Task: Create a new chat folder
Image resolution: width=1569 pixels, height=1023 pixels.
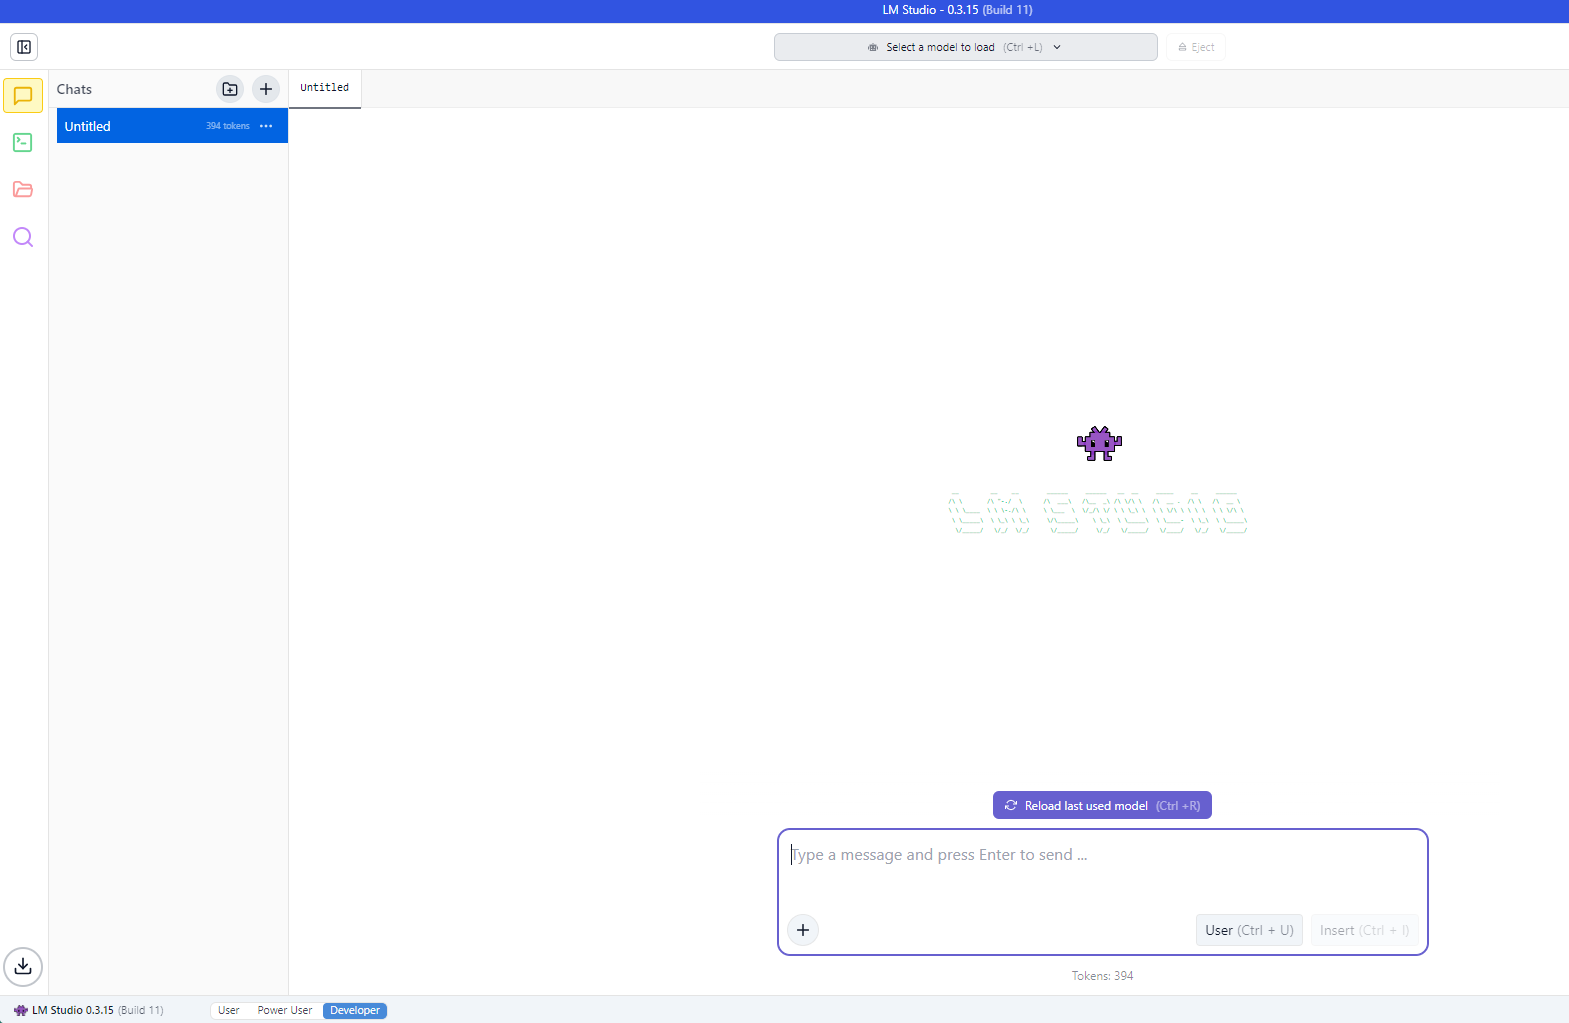Action: click(230, 89)
